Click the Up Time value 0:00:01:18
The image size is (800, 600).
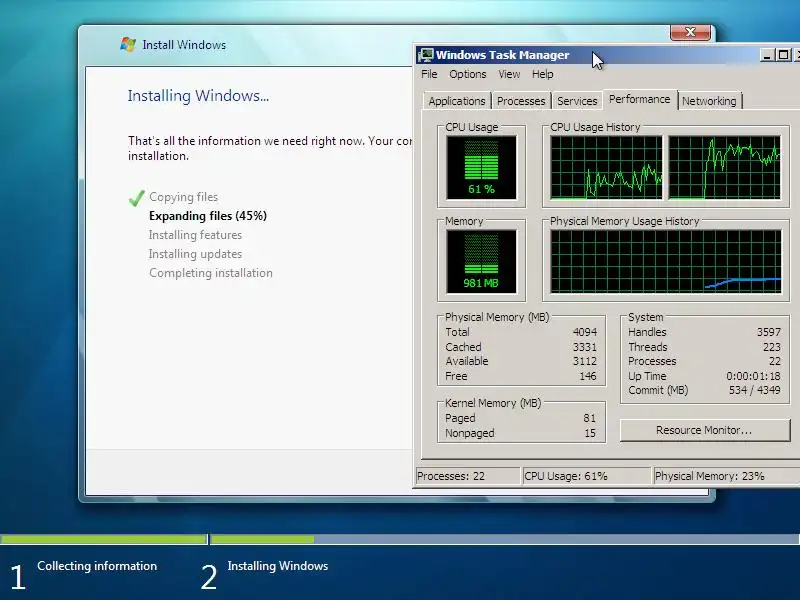point(754,376)
